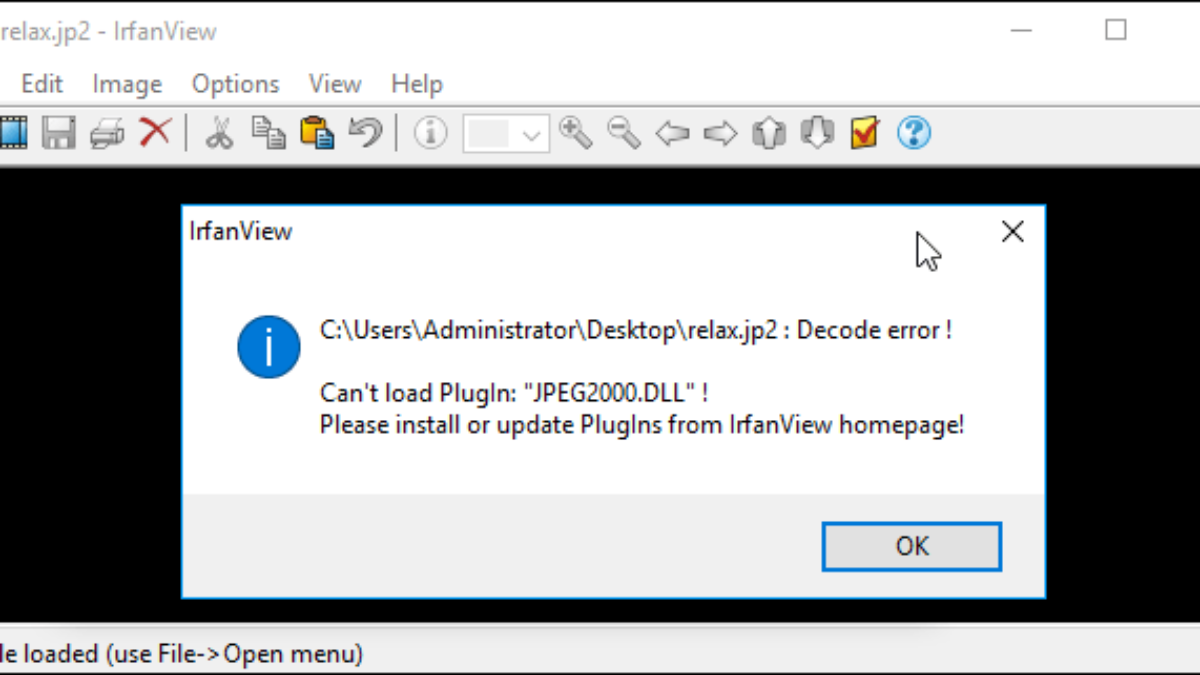Image resolution: width=1200 pixels, height=675 pixels.
Task: Click the Zoom out magnifier icon
Action: click(624, 132)
